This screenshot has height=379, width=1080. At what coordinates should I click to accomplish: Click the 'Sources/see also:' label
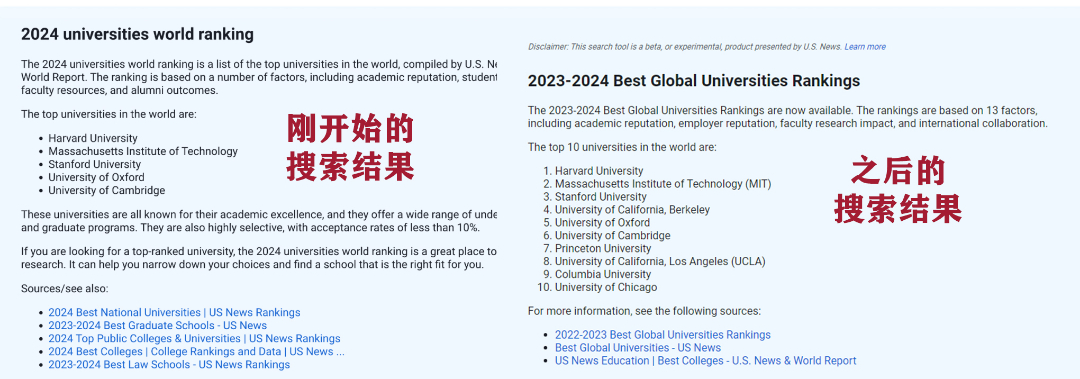65,289
